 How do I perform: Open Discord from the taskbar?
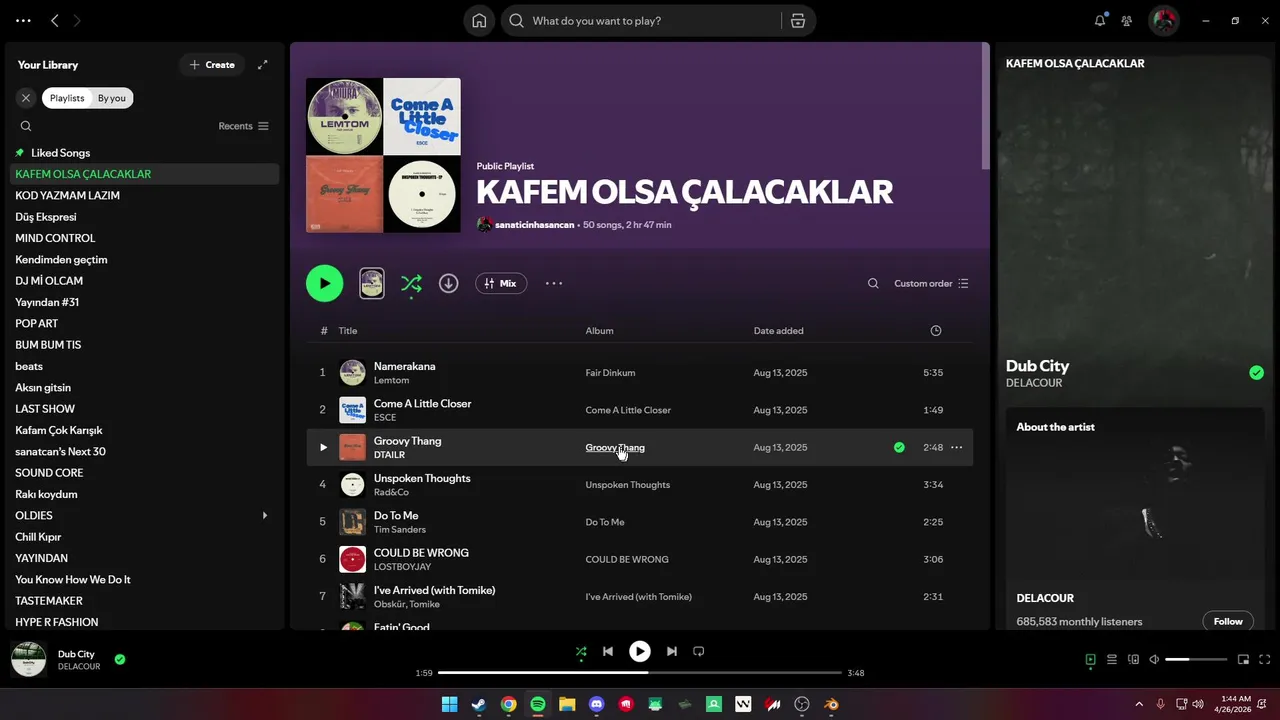[x=597, y=704]
